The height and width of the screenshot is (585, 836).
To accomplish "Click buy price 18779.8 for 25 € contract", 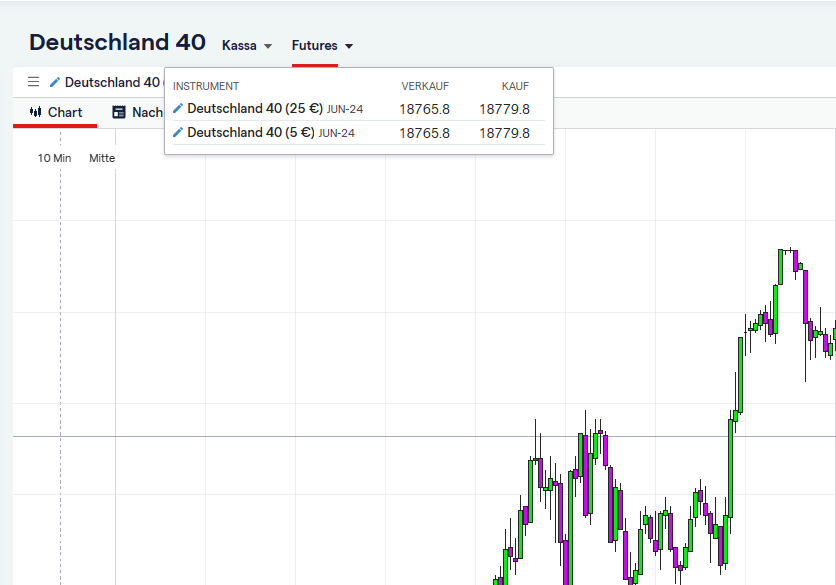I will coord(504,109).
